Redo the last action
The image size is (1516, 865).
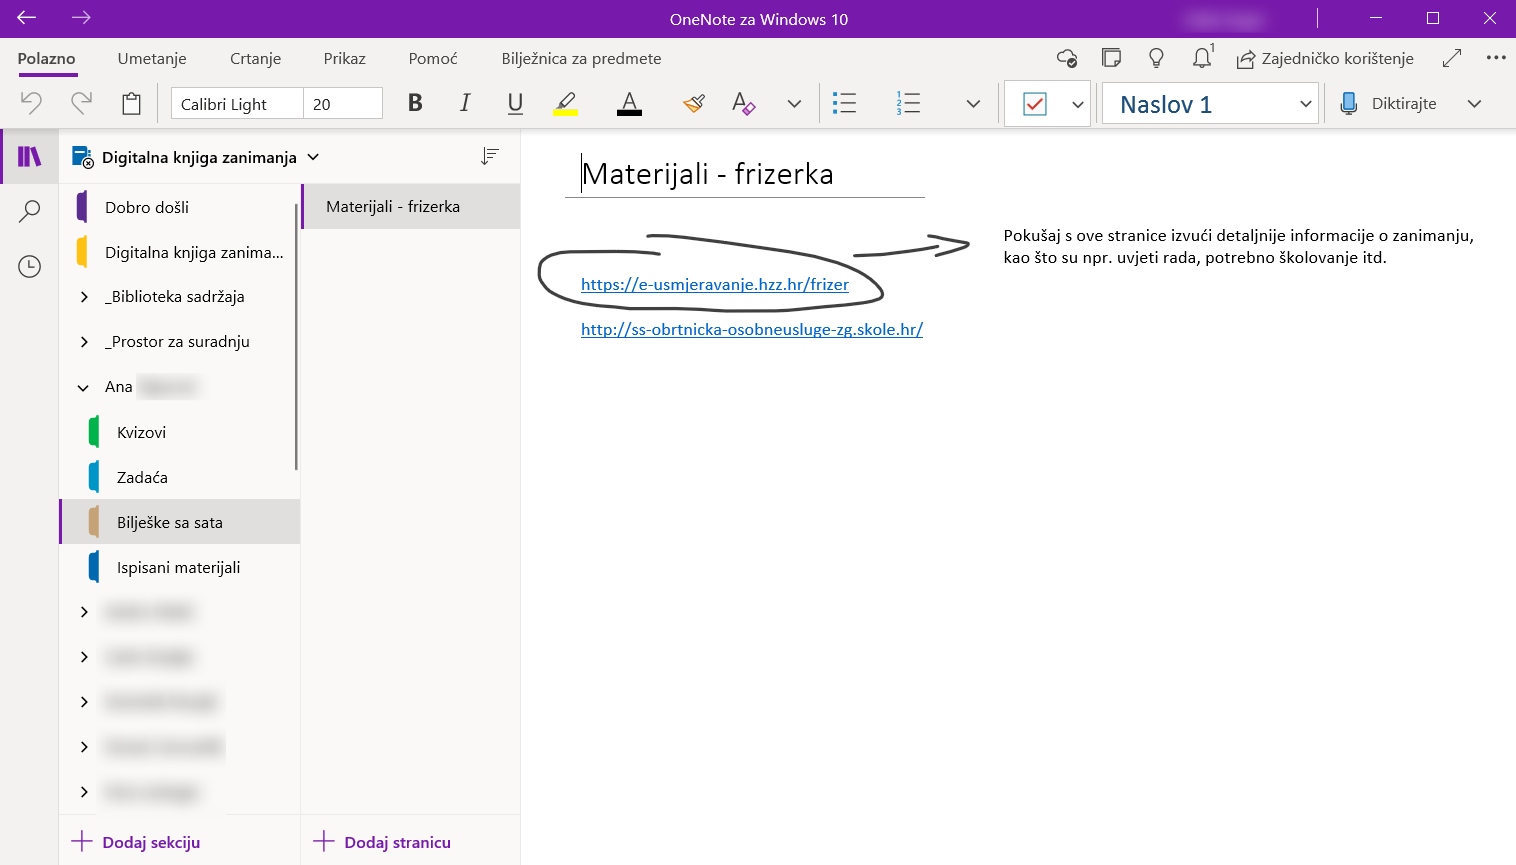81,103
